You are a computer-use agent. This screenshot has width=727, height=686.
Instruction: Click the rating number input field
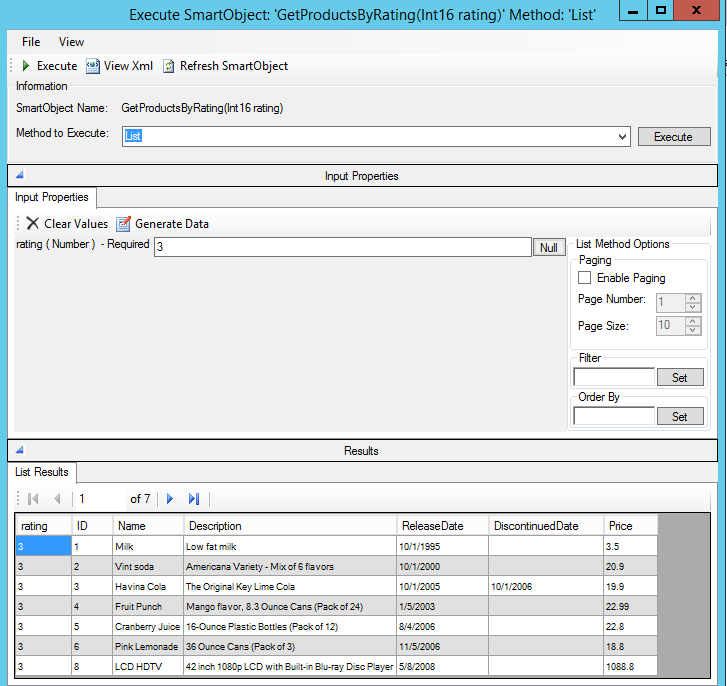[342, 247]
